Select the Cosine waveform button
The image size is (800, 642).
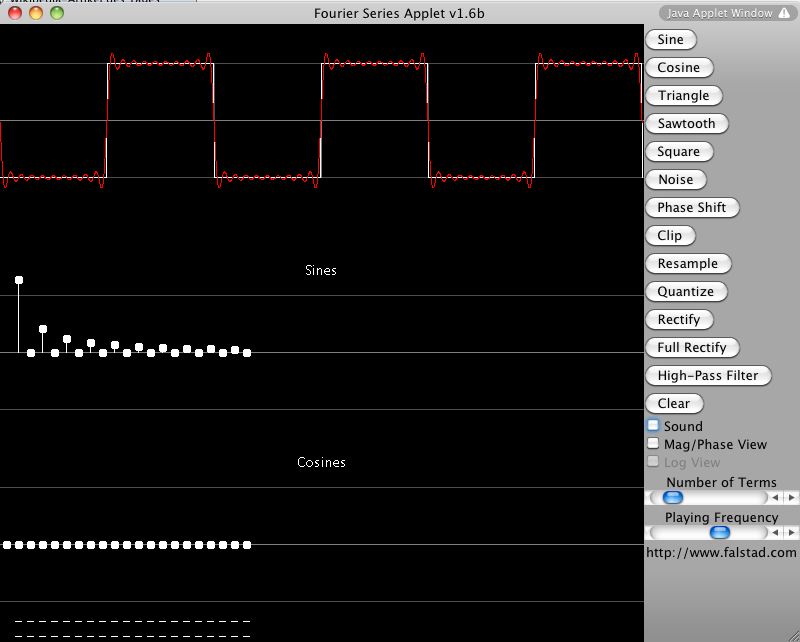679,68
